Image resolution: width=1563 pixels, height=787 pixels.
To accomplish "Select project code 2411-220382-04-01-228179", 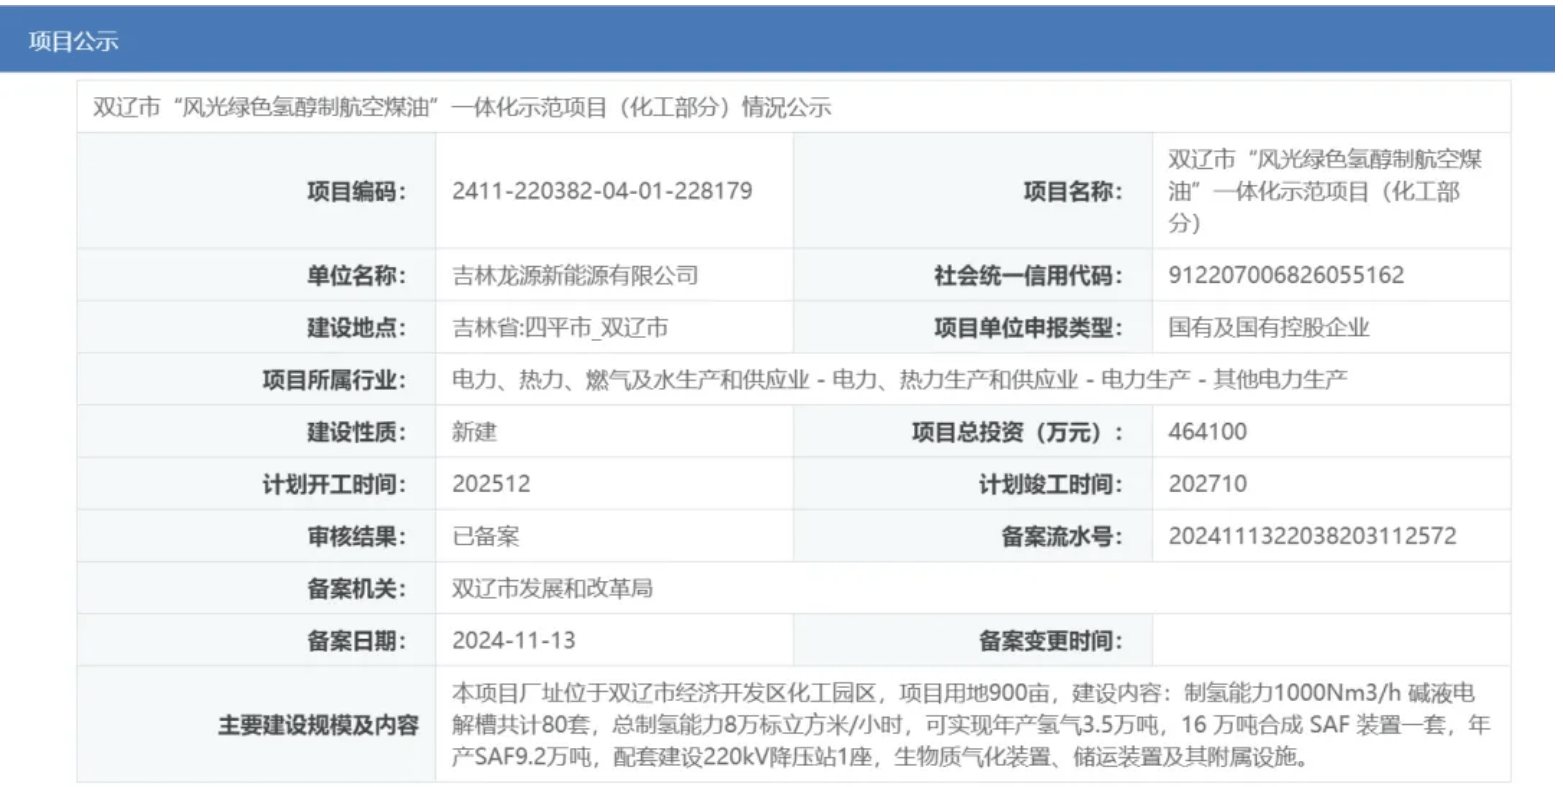I will [x=602, y=191].
